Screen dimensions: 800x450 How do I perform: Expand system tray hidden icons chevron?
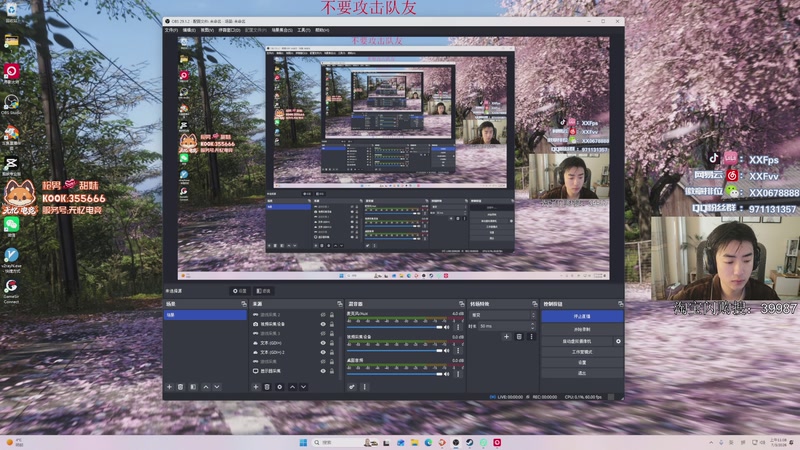pos(711,442)
